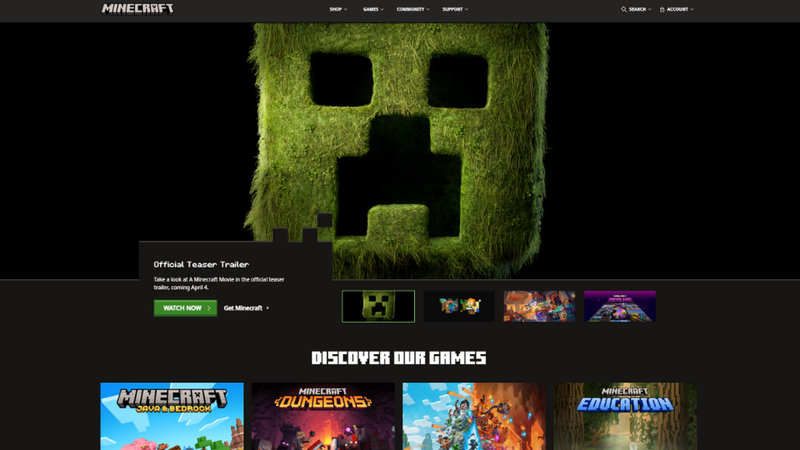Click the Watch Now button
The height and width of the screenshot is (450, 800).
185,308
